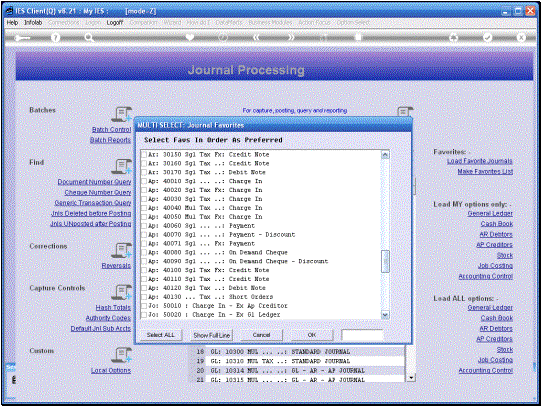Click the Find section icon
541x406 pixels.
(x=121, y=167)
